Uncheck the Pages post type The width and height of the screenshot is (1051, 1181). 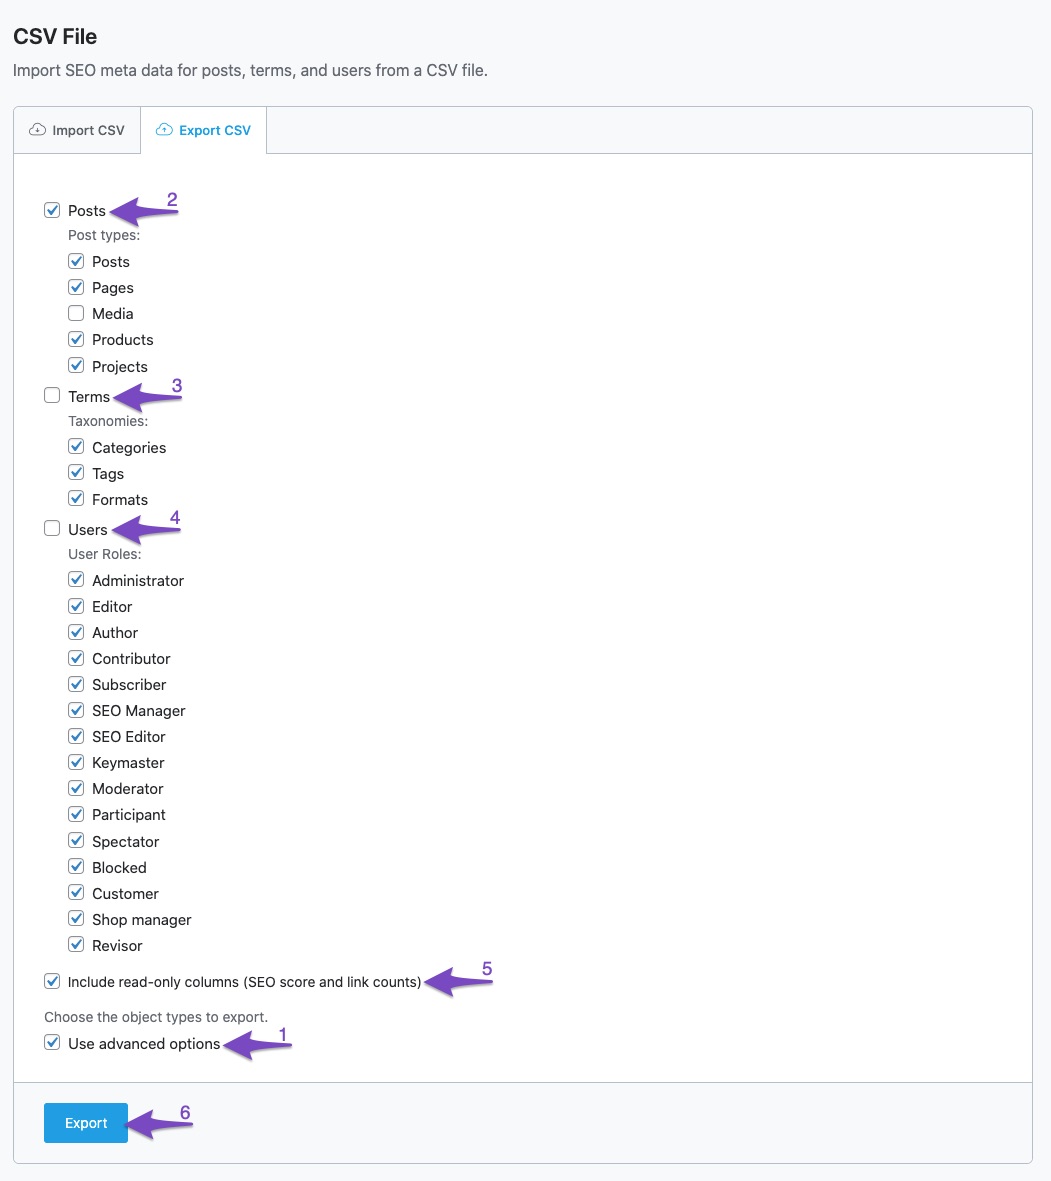click(x=76, y=287)
